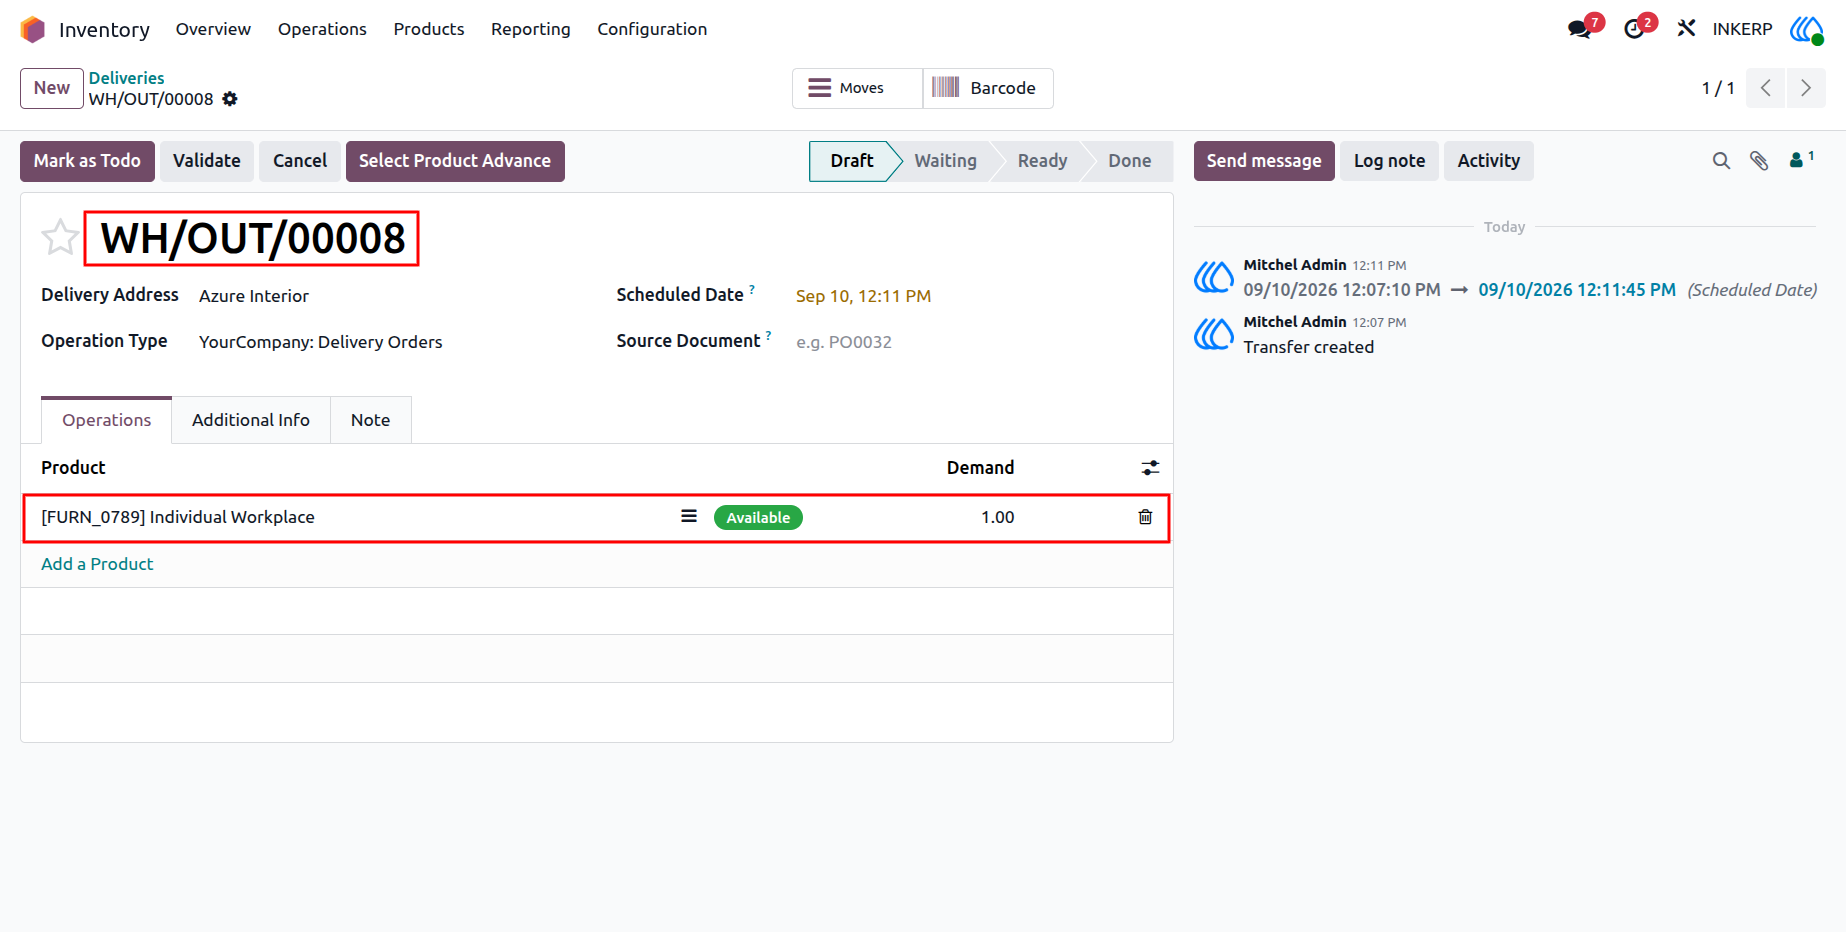Select the Ready status stage
The width and height of the screenshot is (1846, 932).
click(1042, 161)
